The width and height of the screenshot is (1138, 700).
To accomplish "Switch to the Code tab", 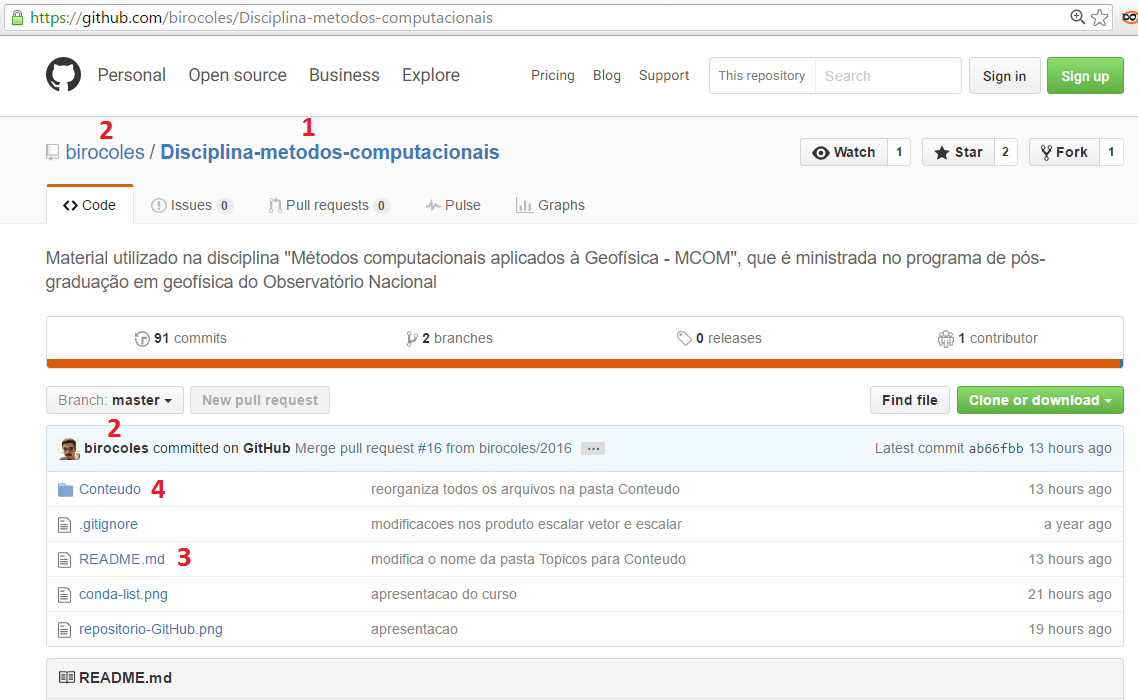I will click(89, 205).
